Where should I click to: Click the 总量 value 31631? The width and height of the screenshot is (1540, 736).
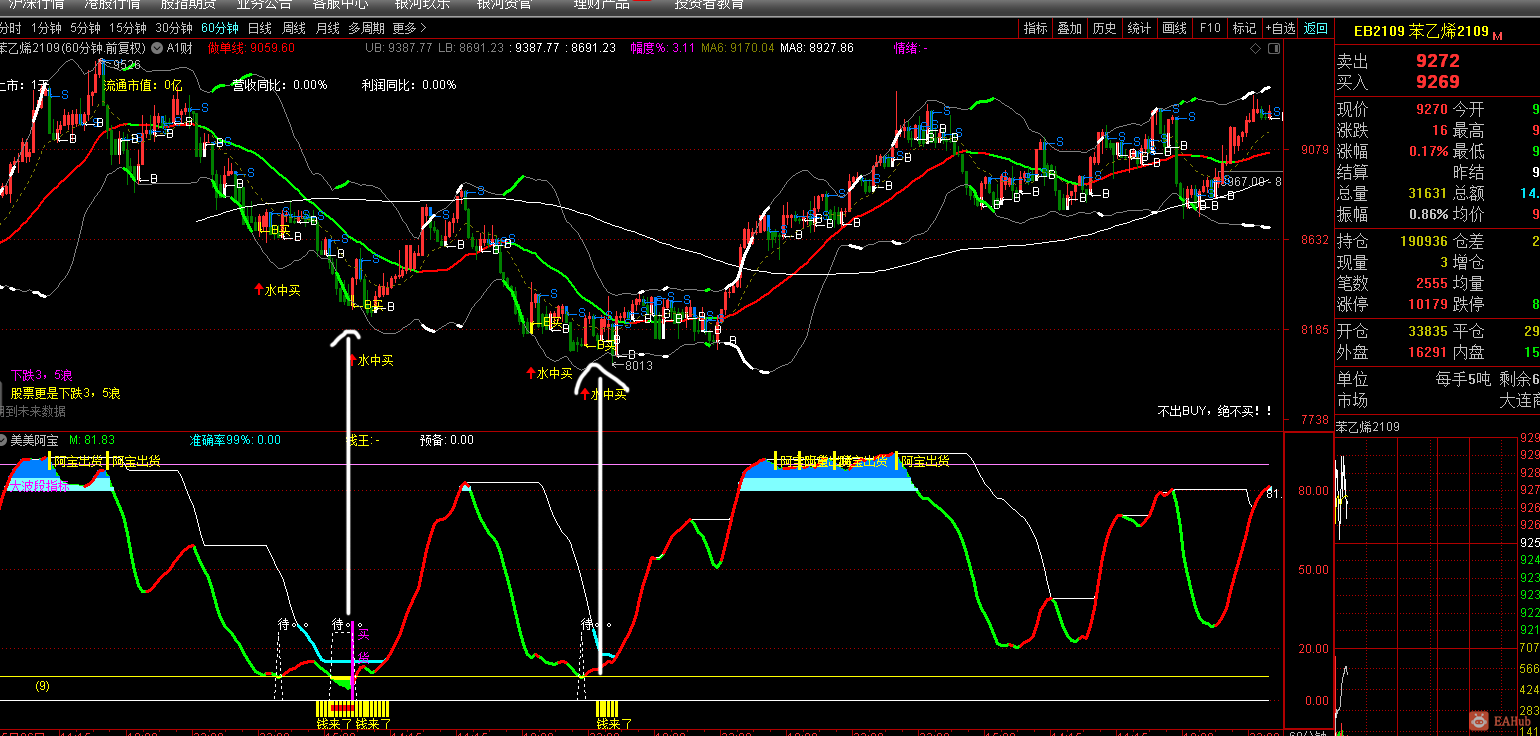tap(1428, 193)
